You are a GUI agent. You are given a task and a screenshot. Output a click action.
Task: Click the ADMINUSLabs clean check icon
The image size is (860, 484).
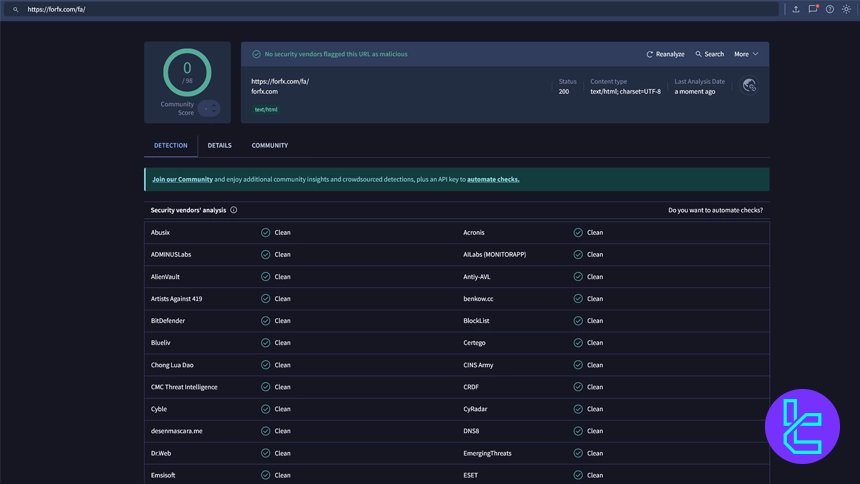265,255
